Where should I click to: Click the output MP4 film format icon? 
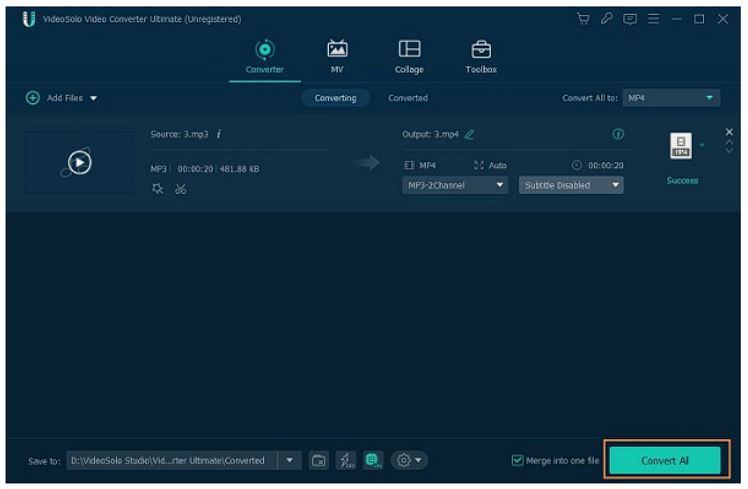(409, 166)
